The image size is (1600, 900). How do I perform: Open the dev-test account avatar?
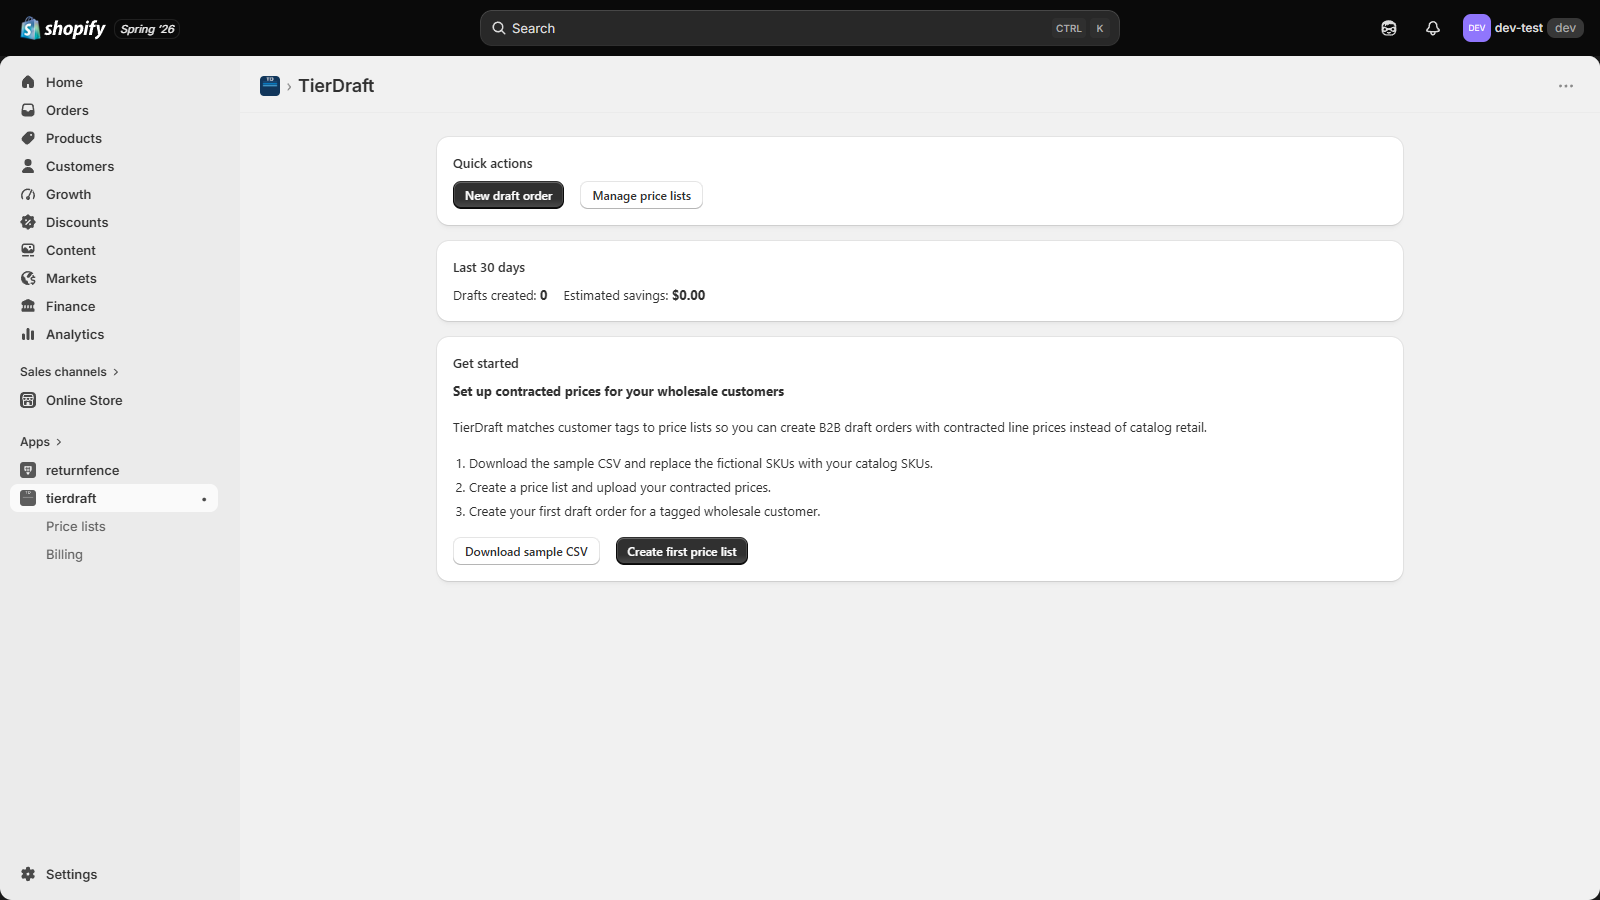pyautogui.click(x=1477, y=28)
